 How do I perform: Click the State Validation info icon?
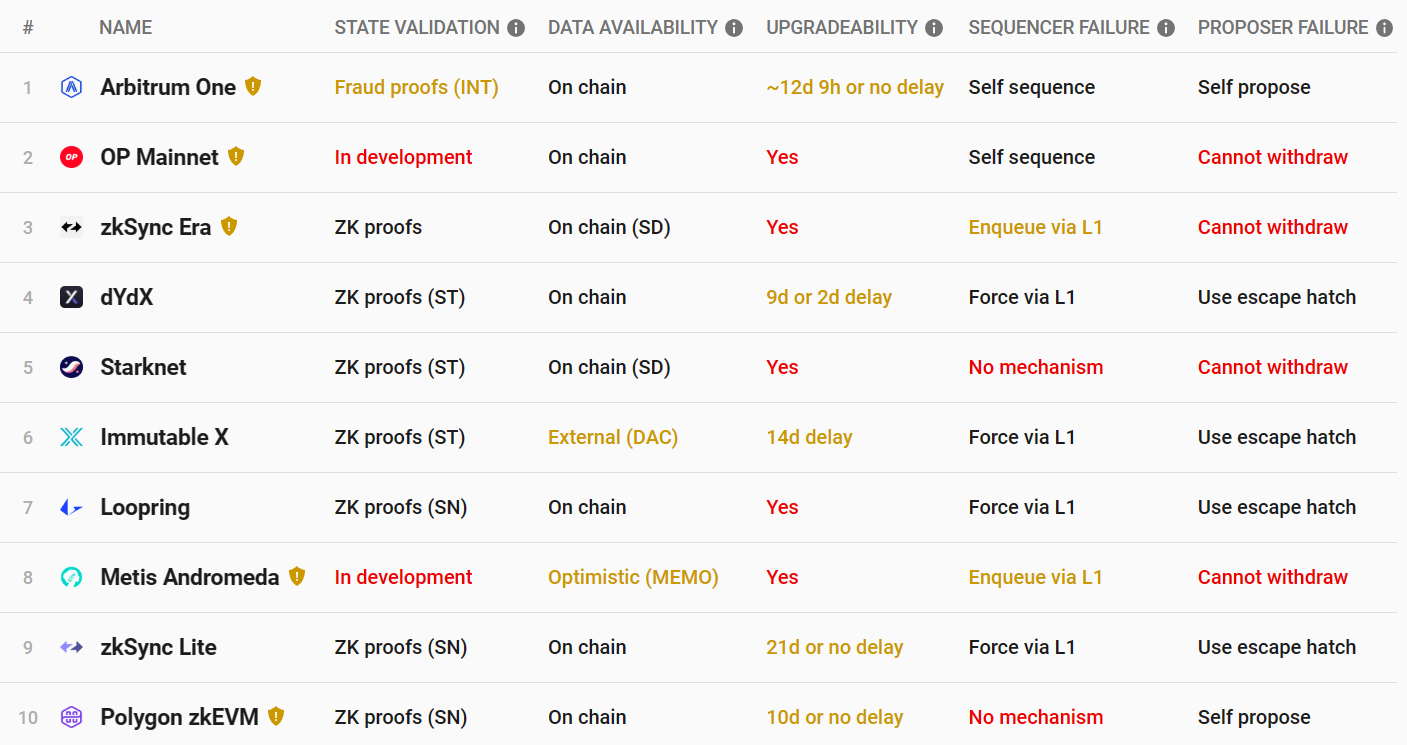516,28
